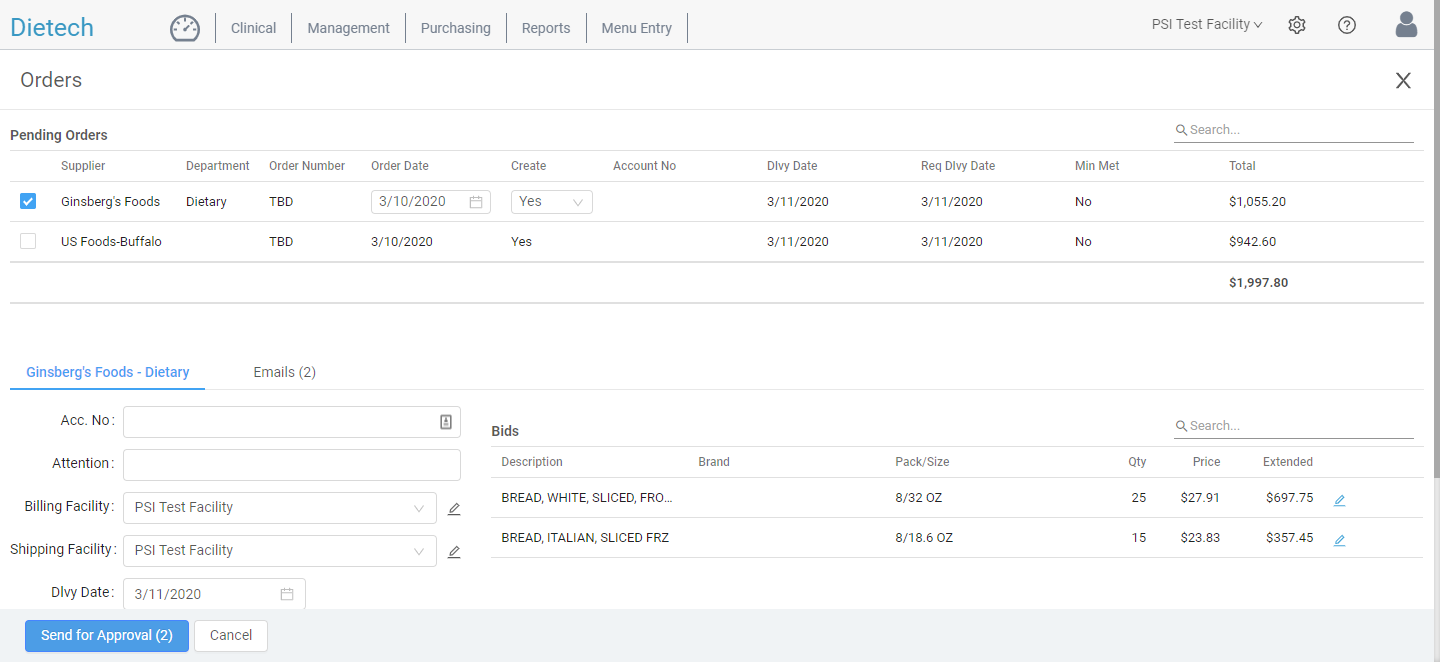Image resolution: width=1440 pixels, height=662 pixels.
Task: Open the Billing Facility dropdown
Action: pyautogui.click(x=280, y=508)
